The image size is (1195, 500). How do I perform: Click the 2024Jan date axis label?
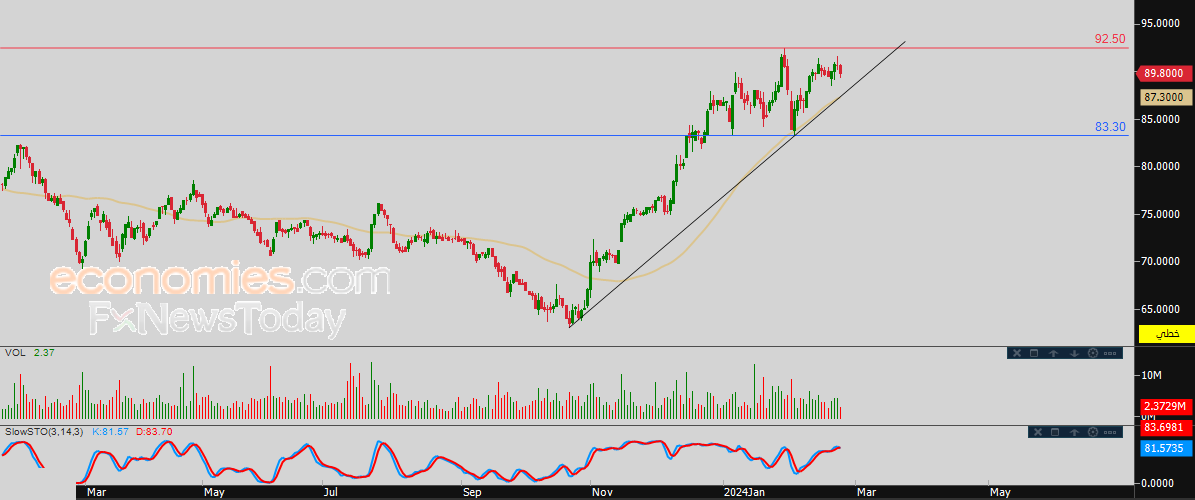coord(745,492)
